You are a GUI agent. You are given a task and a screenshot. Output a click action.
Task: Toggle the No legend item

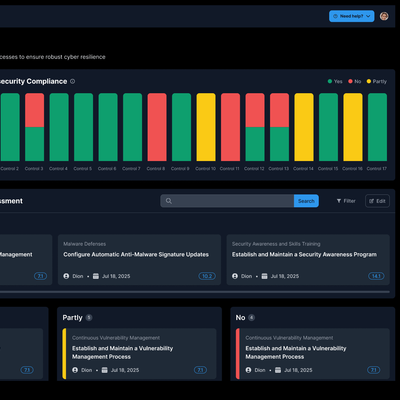(355, 81)
